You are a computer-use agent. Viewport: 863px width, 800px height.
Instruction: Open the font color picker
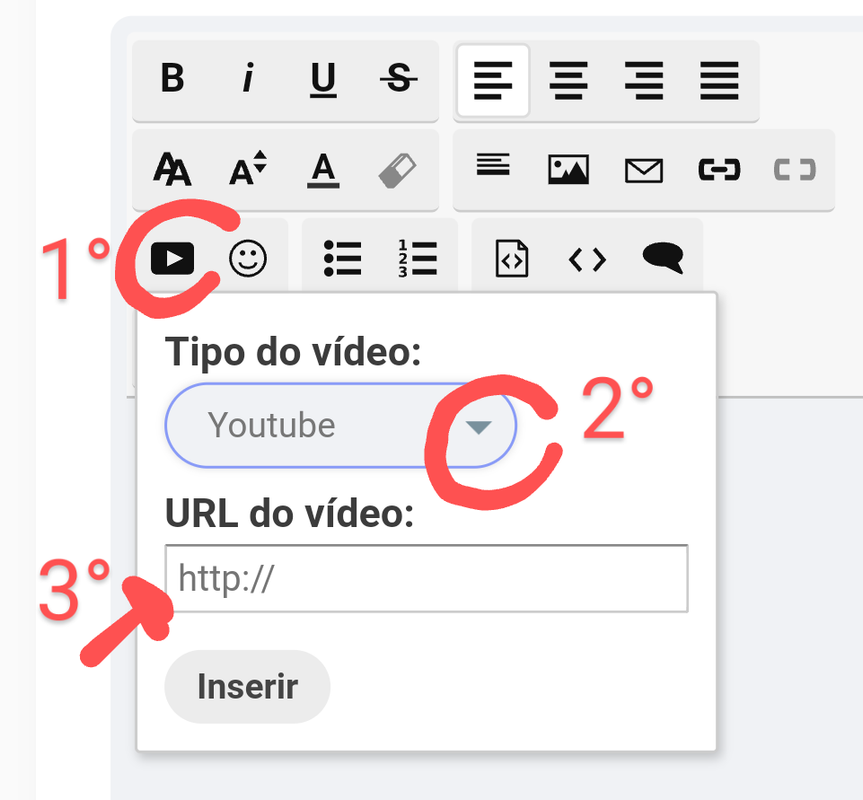(323, 169)
